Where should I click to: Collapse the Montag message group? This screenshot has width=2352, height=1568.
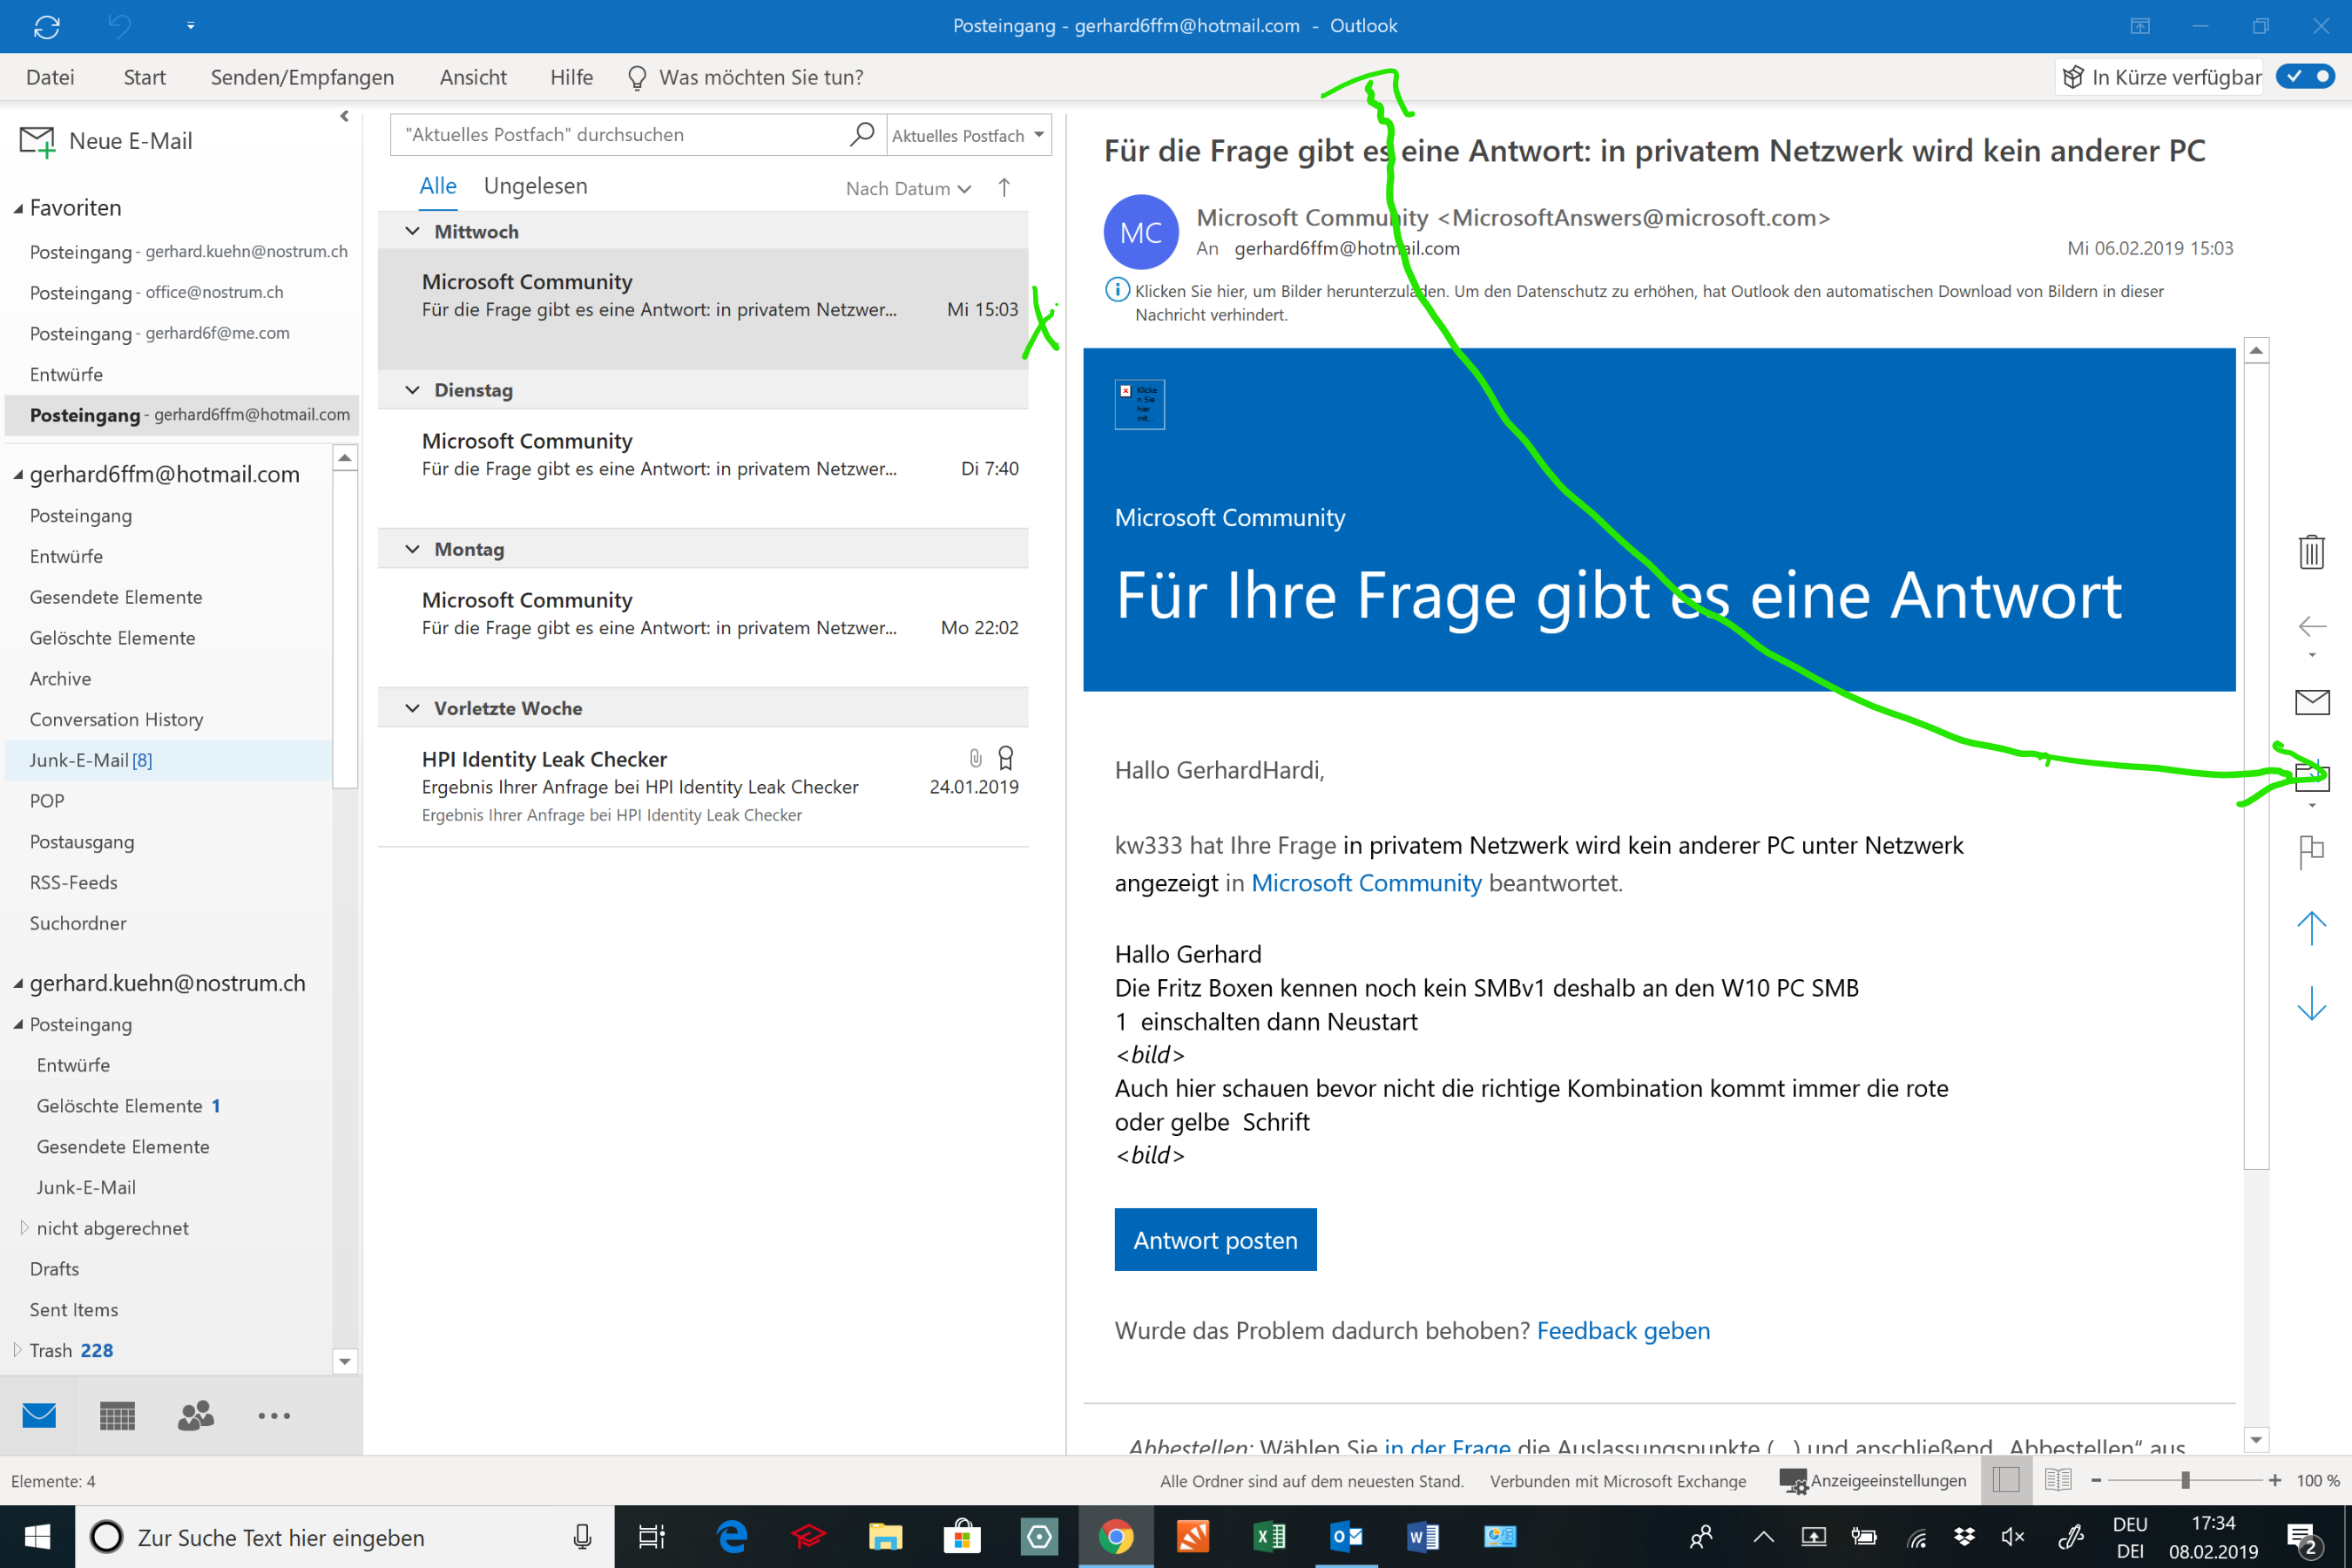[x=412, y=549]
